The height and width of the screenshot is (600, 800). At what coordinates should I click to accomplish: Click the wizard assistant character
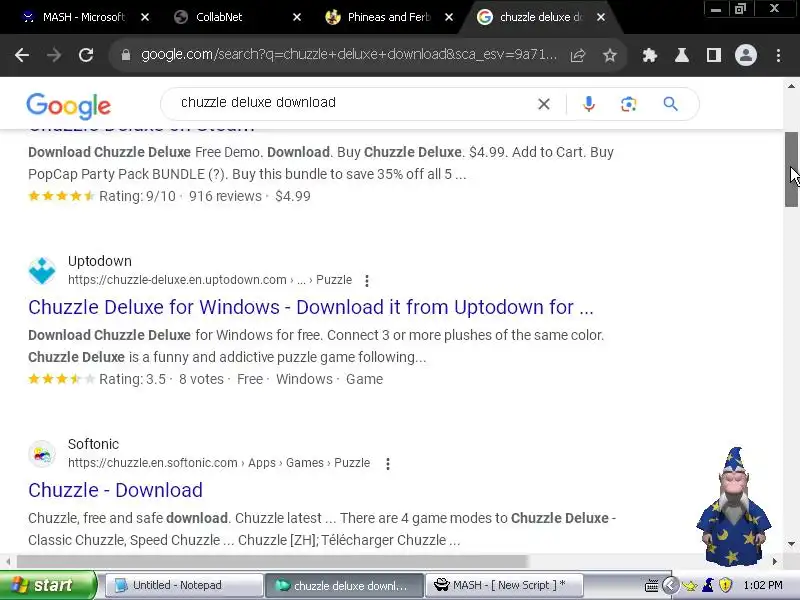click(734, 507)
